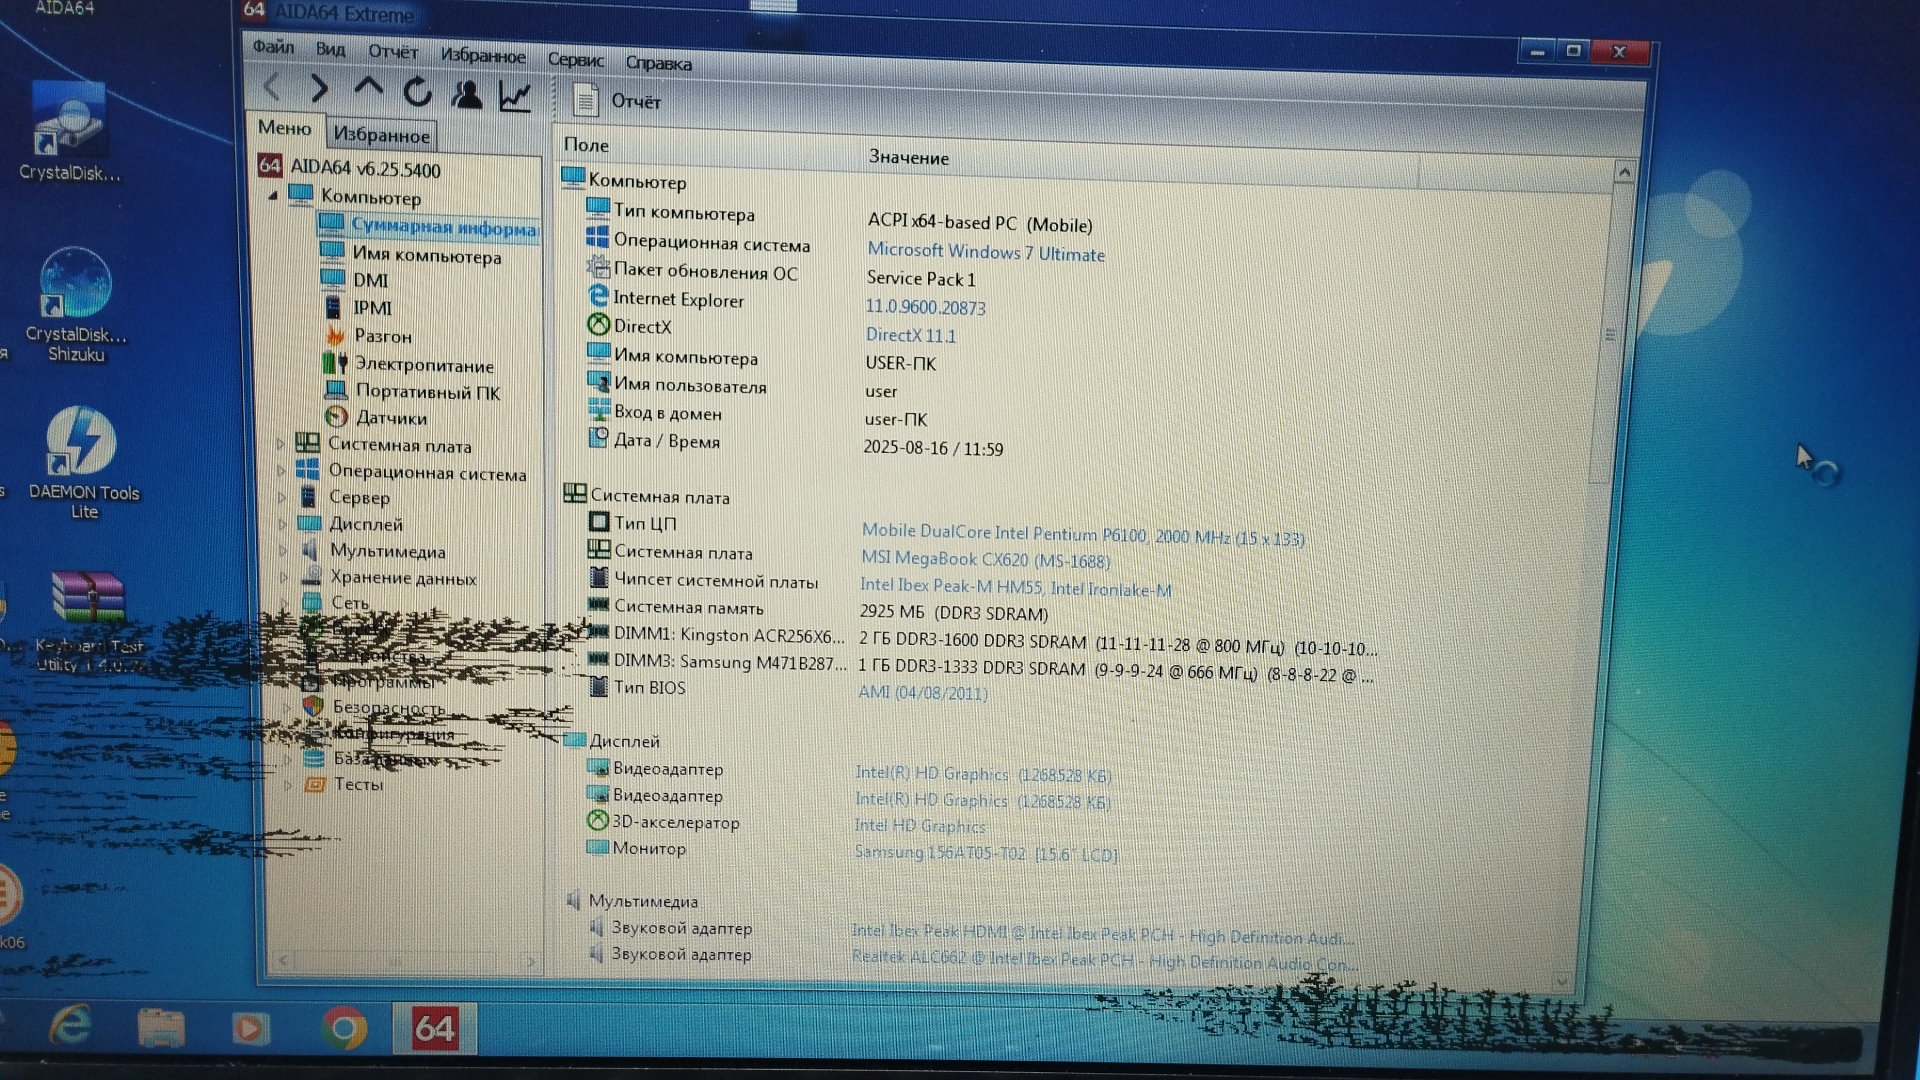Click the vertical scrollbar up arrow
The height and width of the screenshot is (1080, 1920).
1624,173
